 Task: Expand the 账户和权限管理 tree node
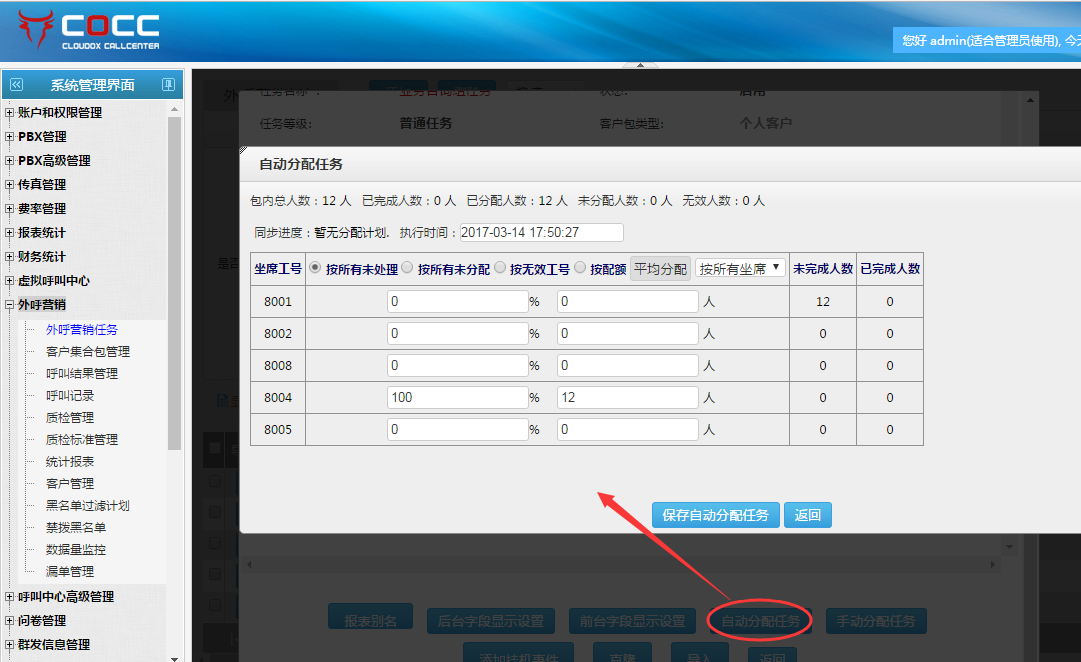tap(10, 113)
